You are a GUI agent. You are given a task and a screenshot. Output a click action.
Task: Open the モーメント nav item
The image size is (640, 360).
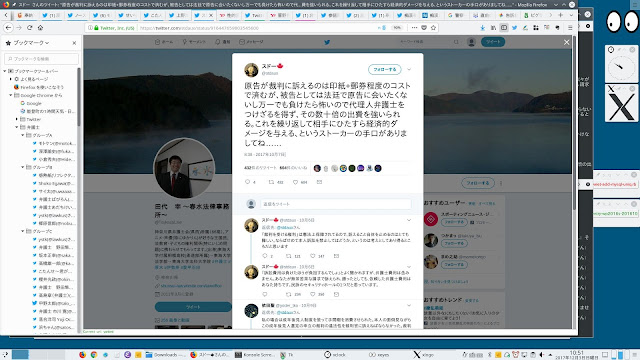[194, 42]
